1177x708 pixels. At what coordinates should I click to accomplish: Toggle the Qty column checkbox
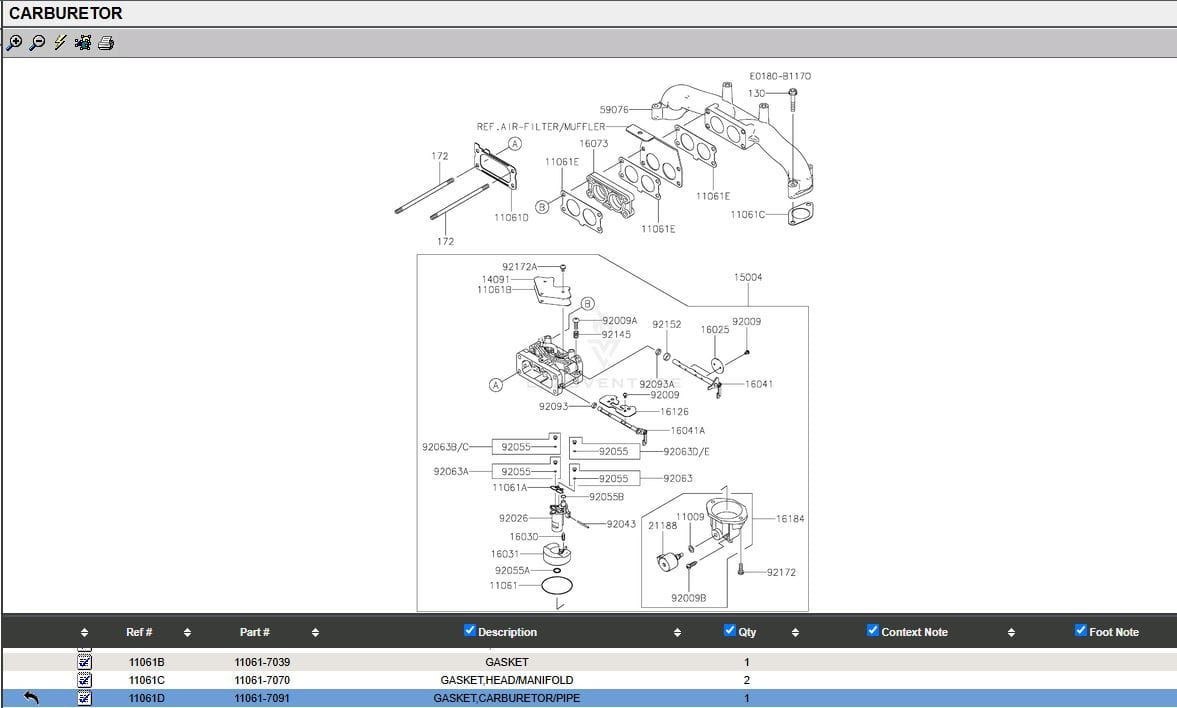click(x=729, y=631)
